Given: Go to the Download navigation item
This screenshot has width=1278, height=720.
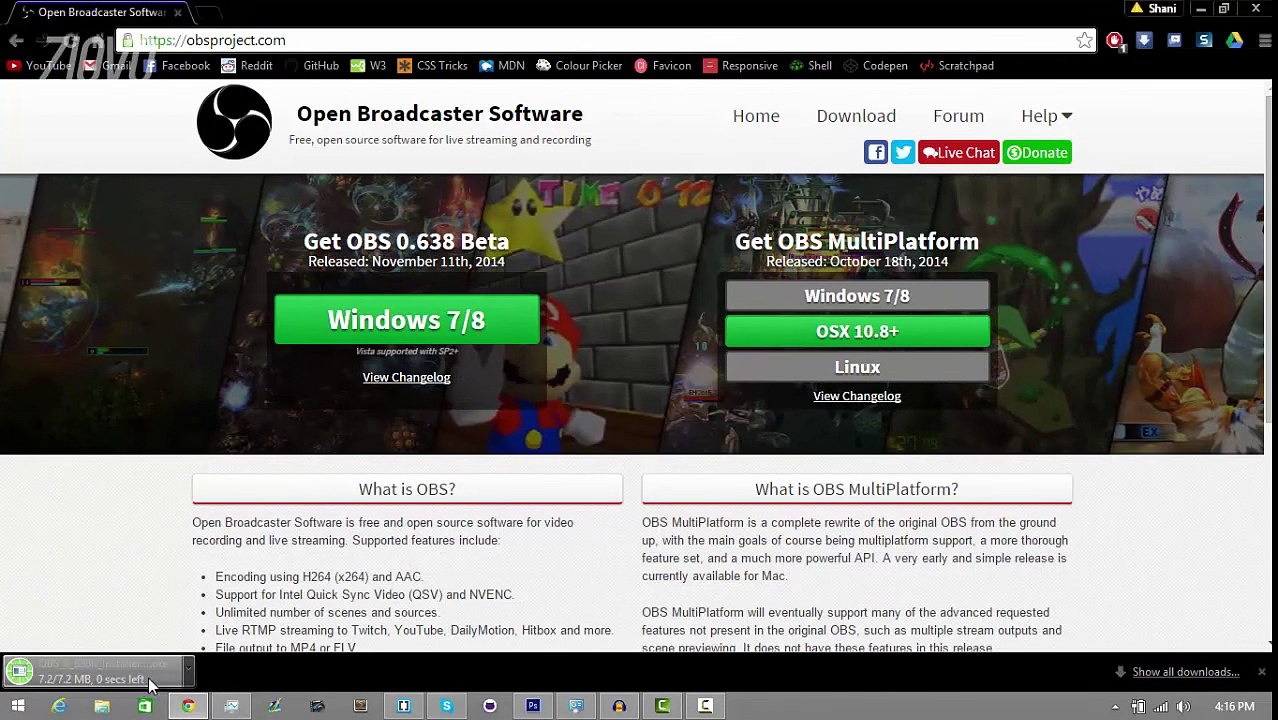Looking at the screenshot, I should 856,116.
